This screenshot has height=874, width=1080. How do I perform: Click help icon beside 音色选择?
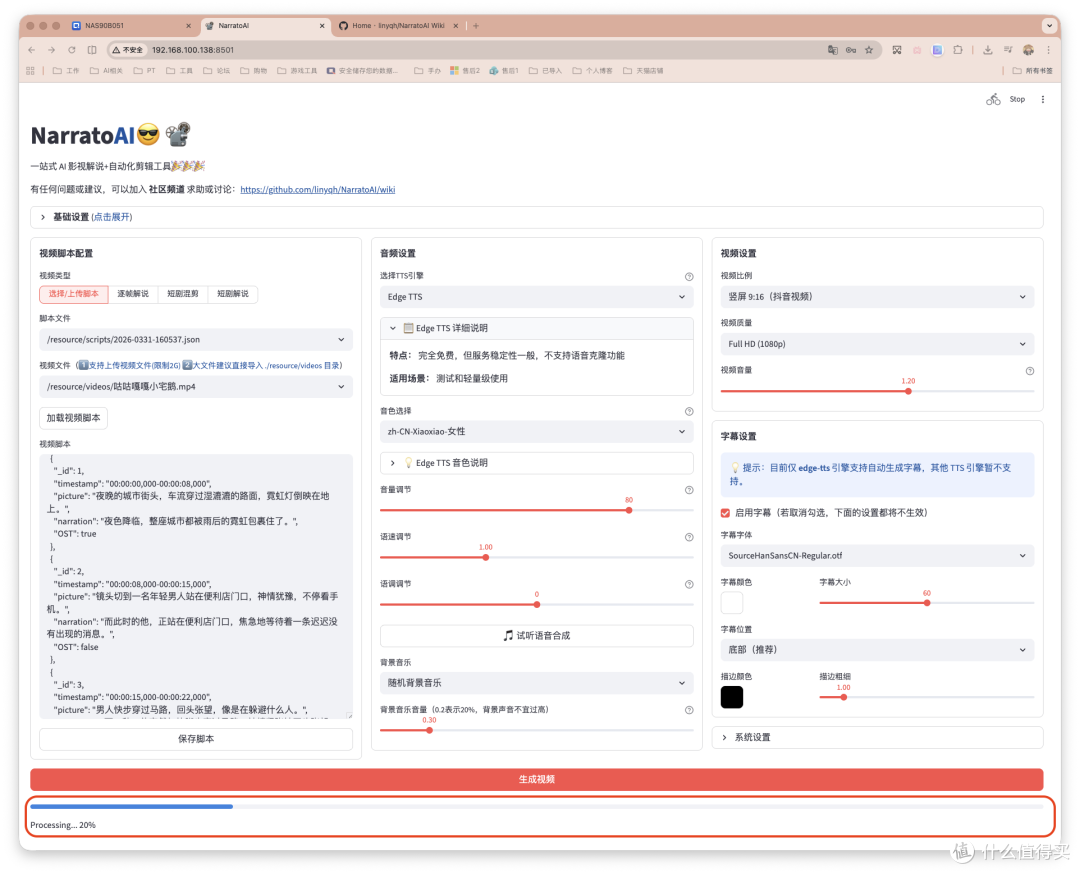[689, 411]
